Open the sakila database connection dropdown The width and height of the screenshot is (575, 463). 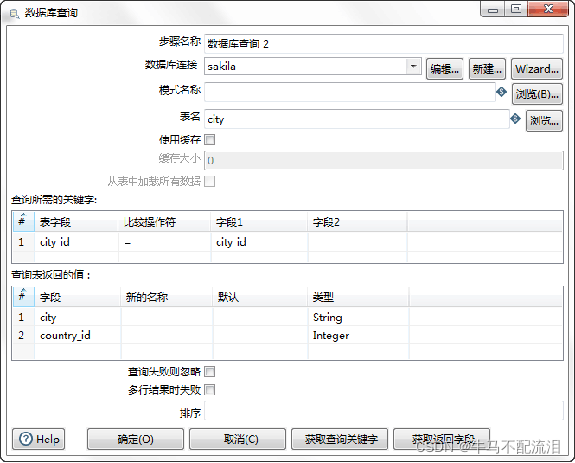[x=414, y=66]
